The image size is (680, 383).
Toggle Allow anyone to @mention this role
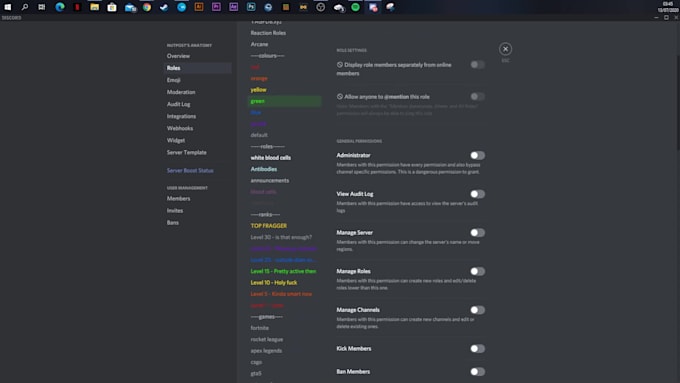(477, 96)
